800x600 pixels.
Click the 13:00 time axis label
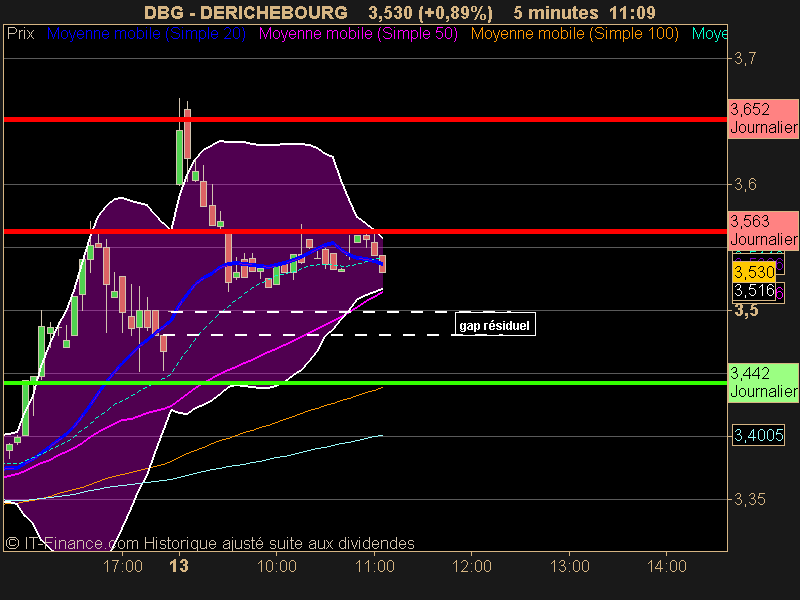[x=569, y=566]
